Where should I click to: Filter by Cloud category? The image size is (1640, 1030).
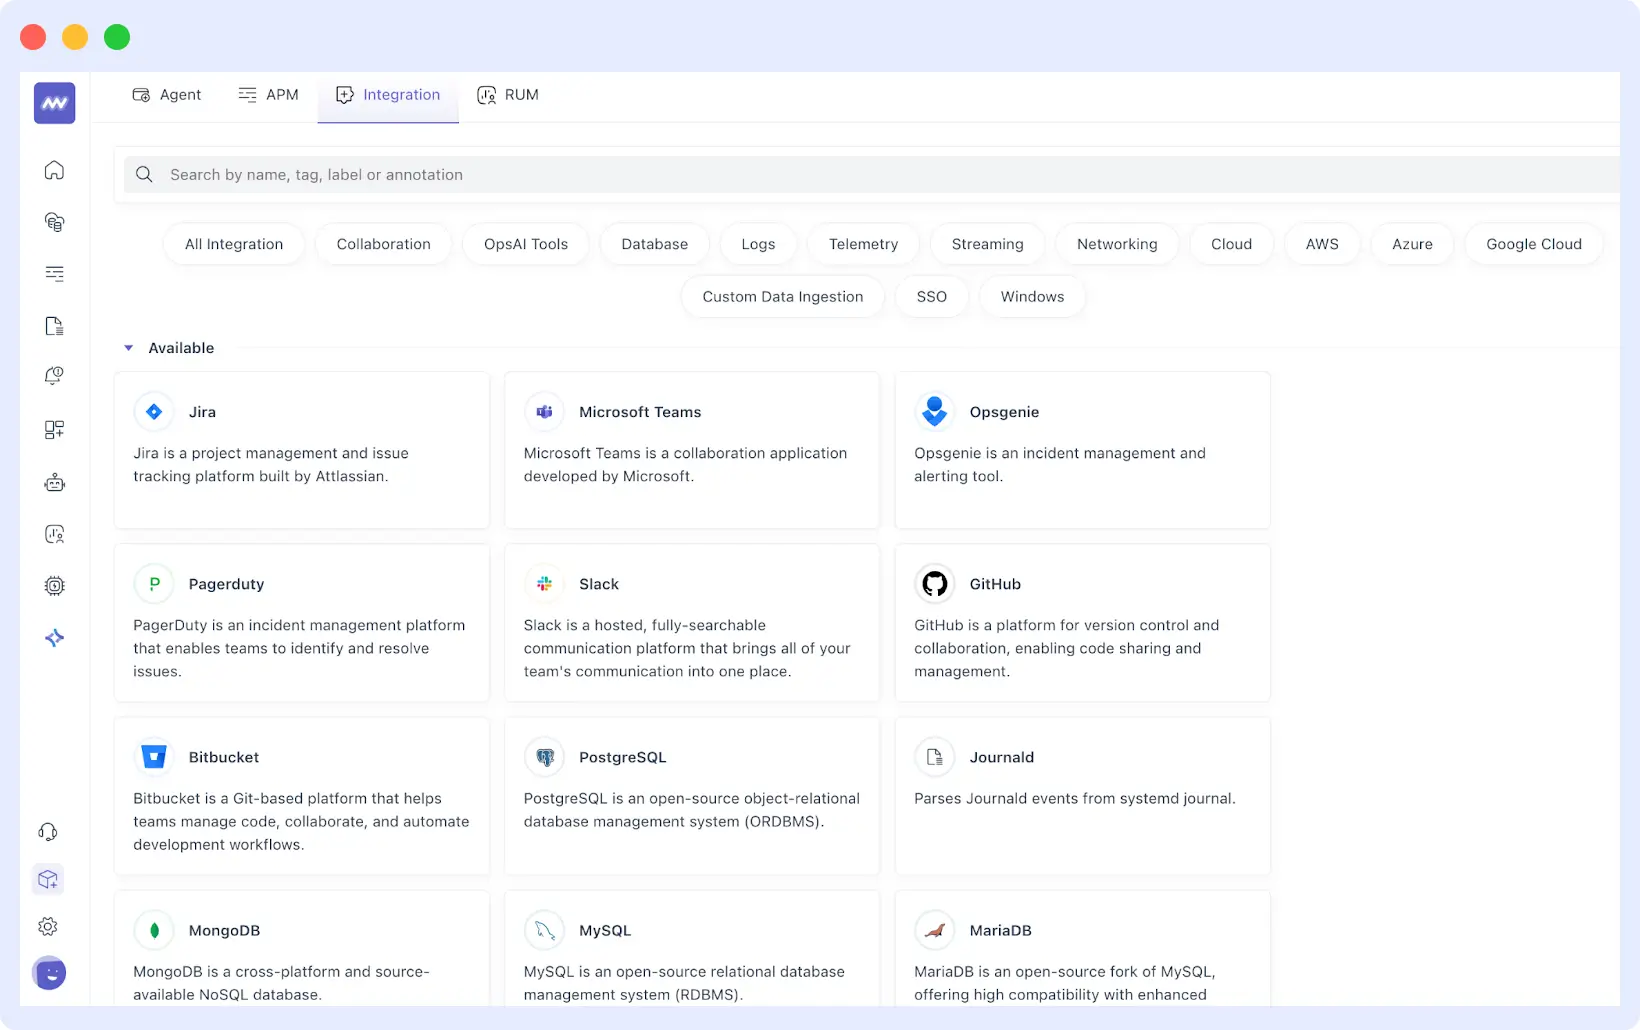coord(1232,244)
